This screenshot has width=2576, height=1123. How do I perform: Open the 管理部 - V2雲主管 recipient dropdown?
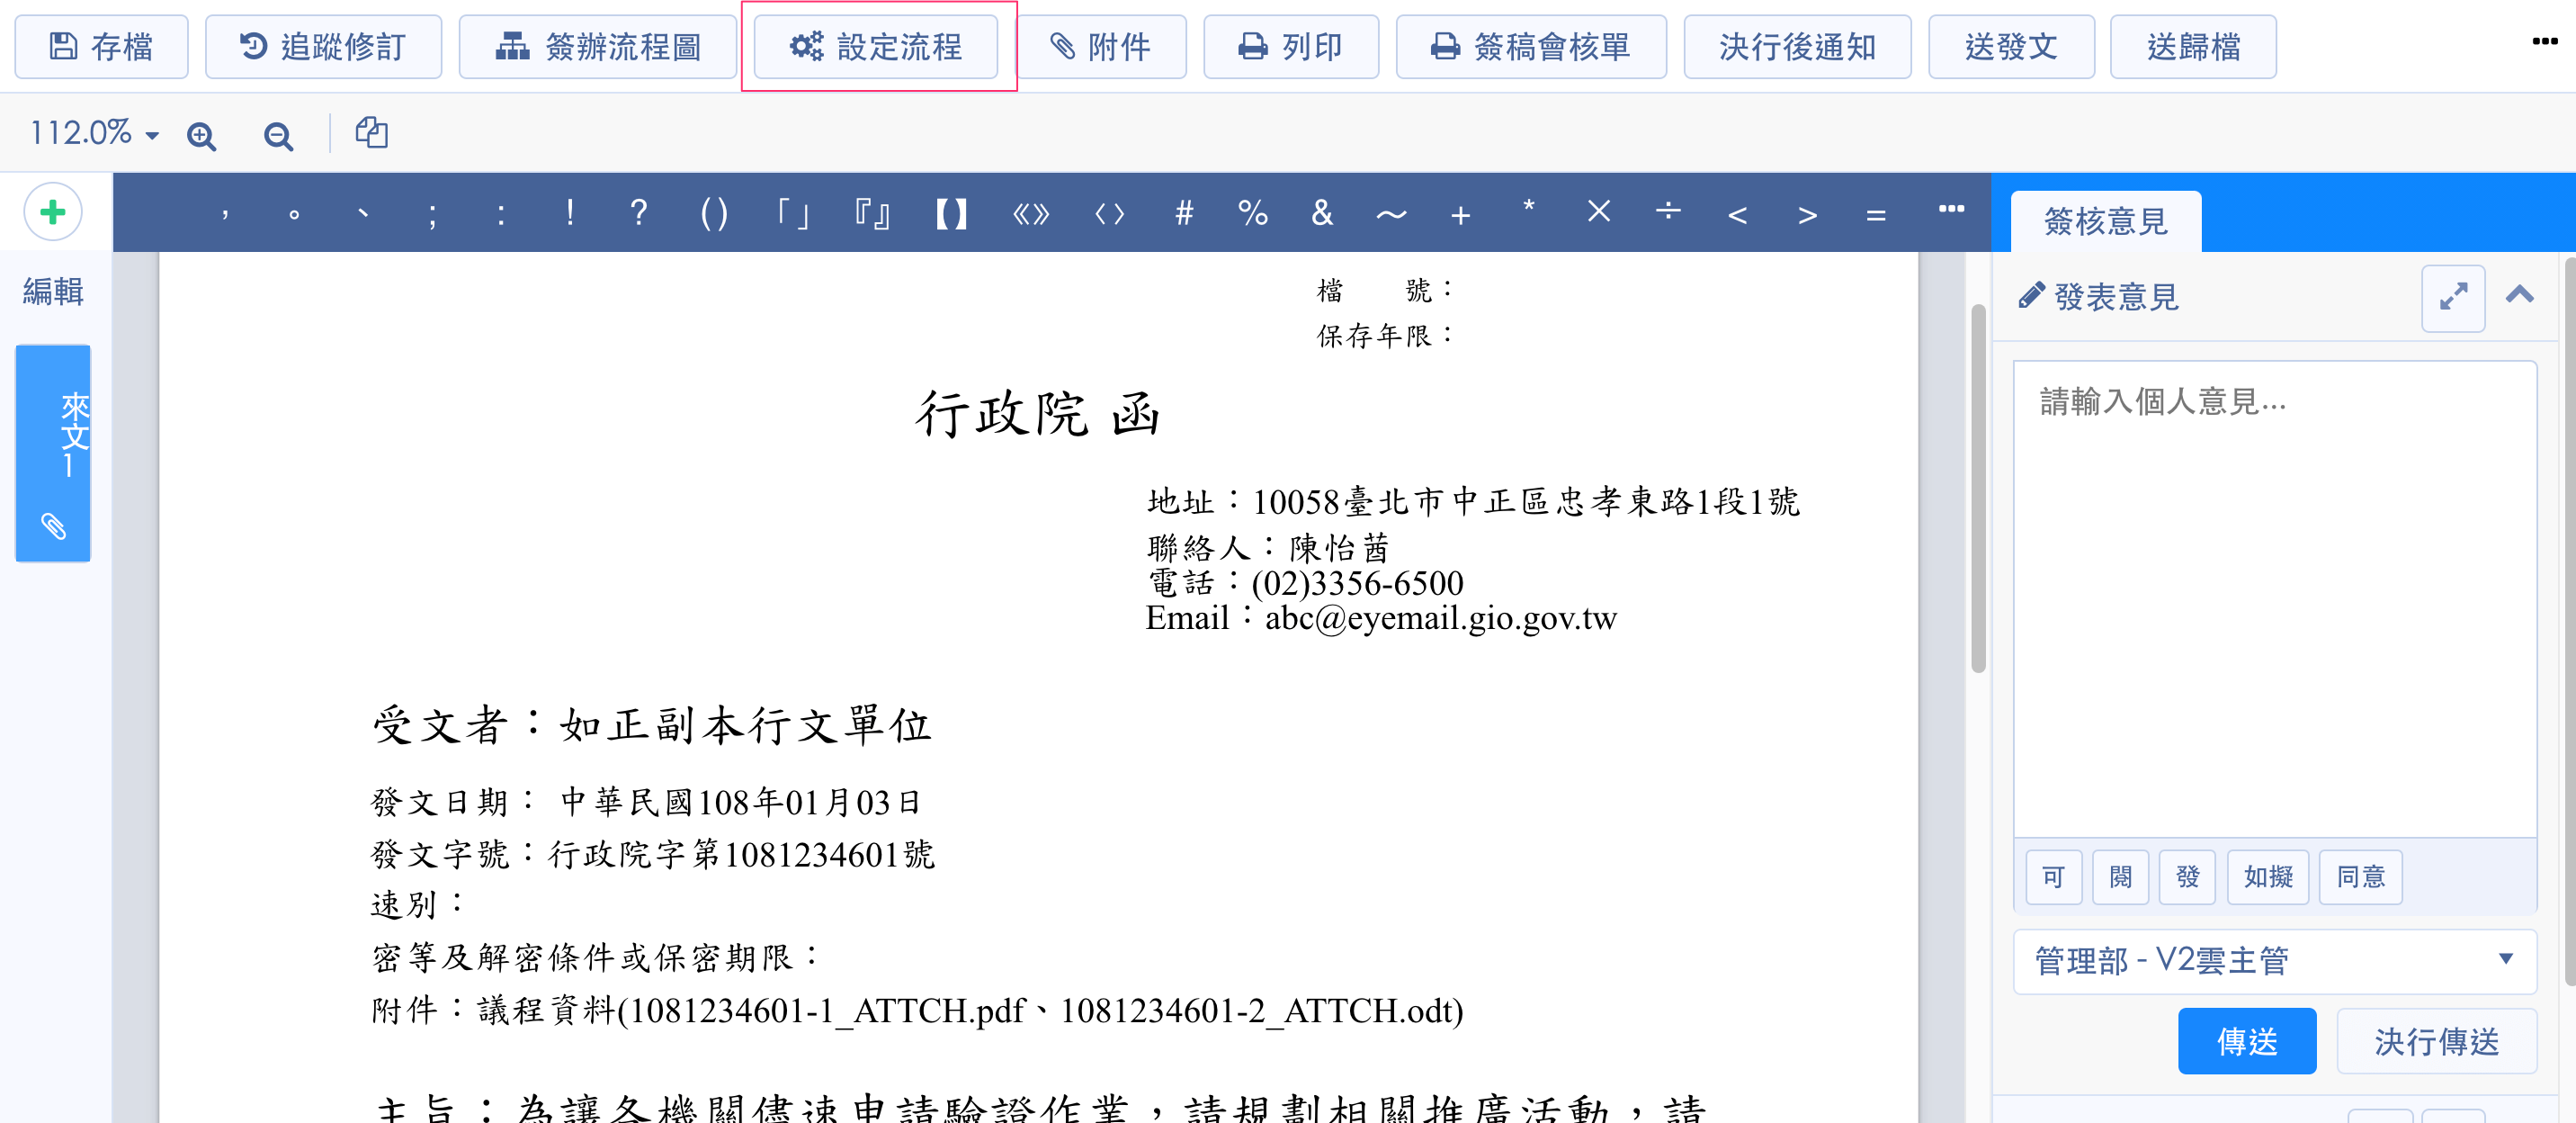2274,960
